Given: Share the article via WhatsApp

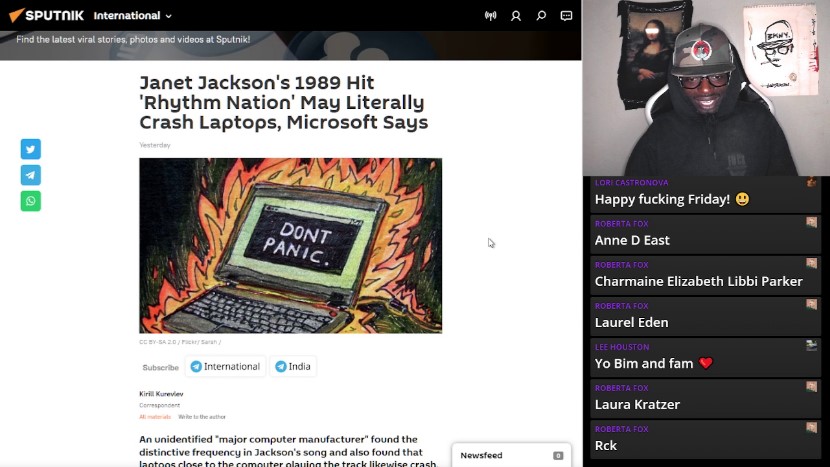Looking at the screenshot, I should (x=31, y=201).
